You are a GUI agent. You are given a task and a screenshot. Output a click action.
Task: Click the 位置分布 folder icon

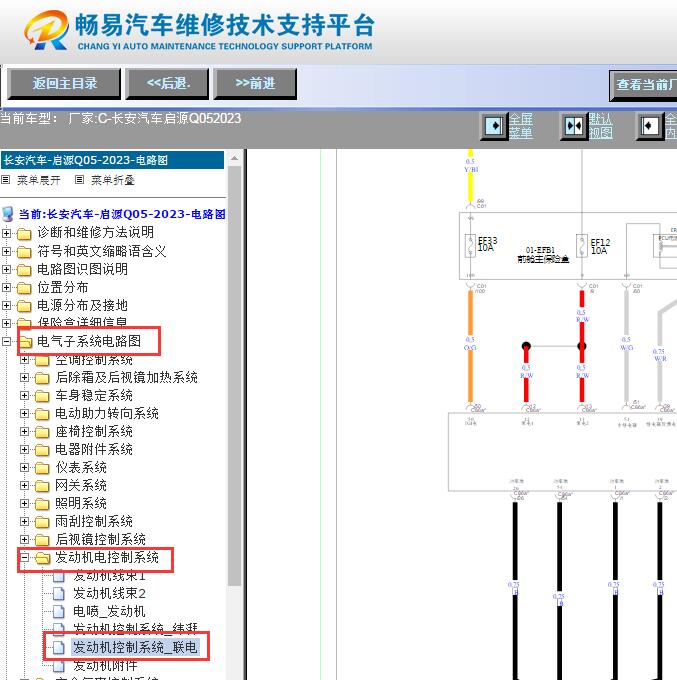click(24, 288)
